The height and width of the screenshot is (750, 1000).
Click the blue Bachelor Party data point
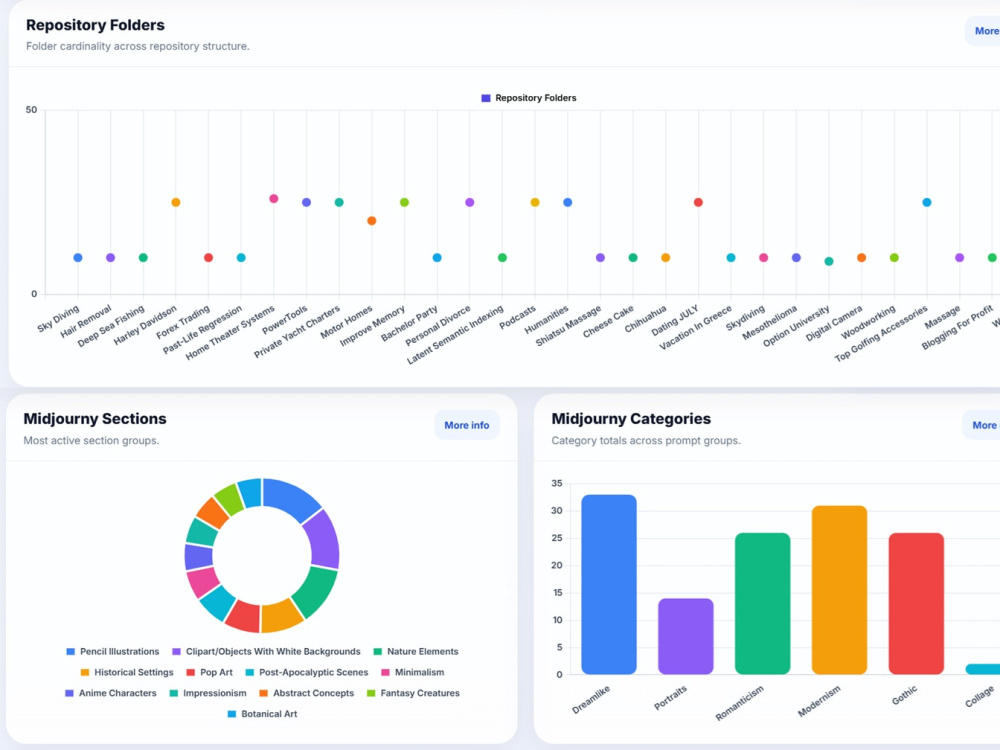437,258
